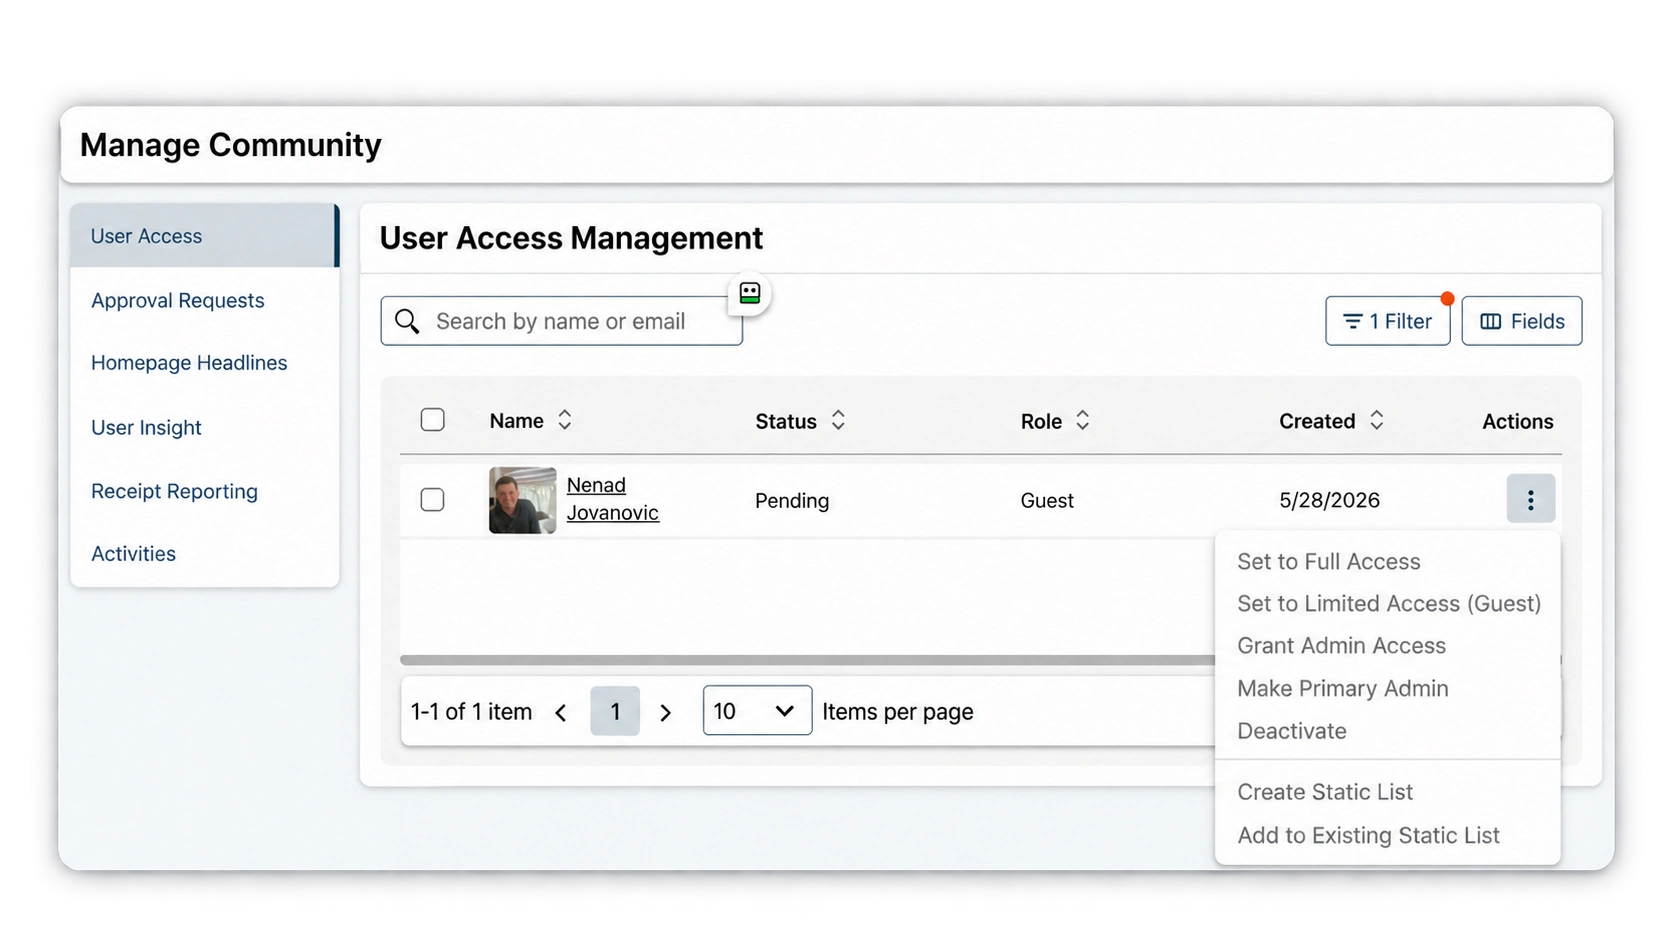Sort by Role column arrows

[1082, 420]
